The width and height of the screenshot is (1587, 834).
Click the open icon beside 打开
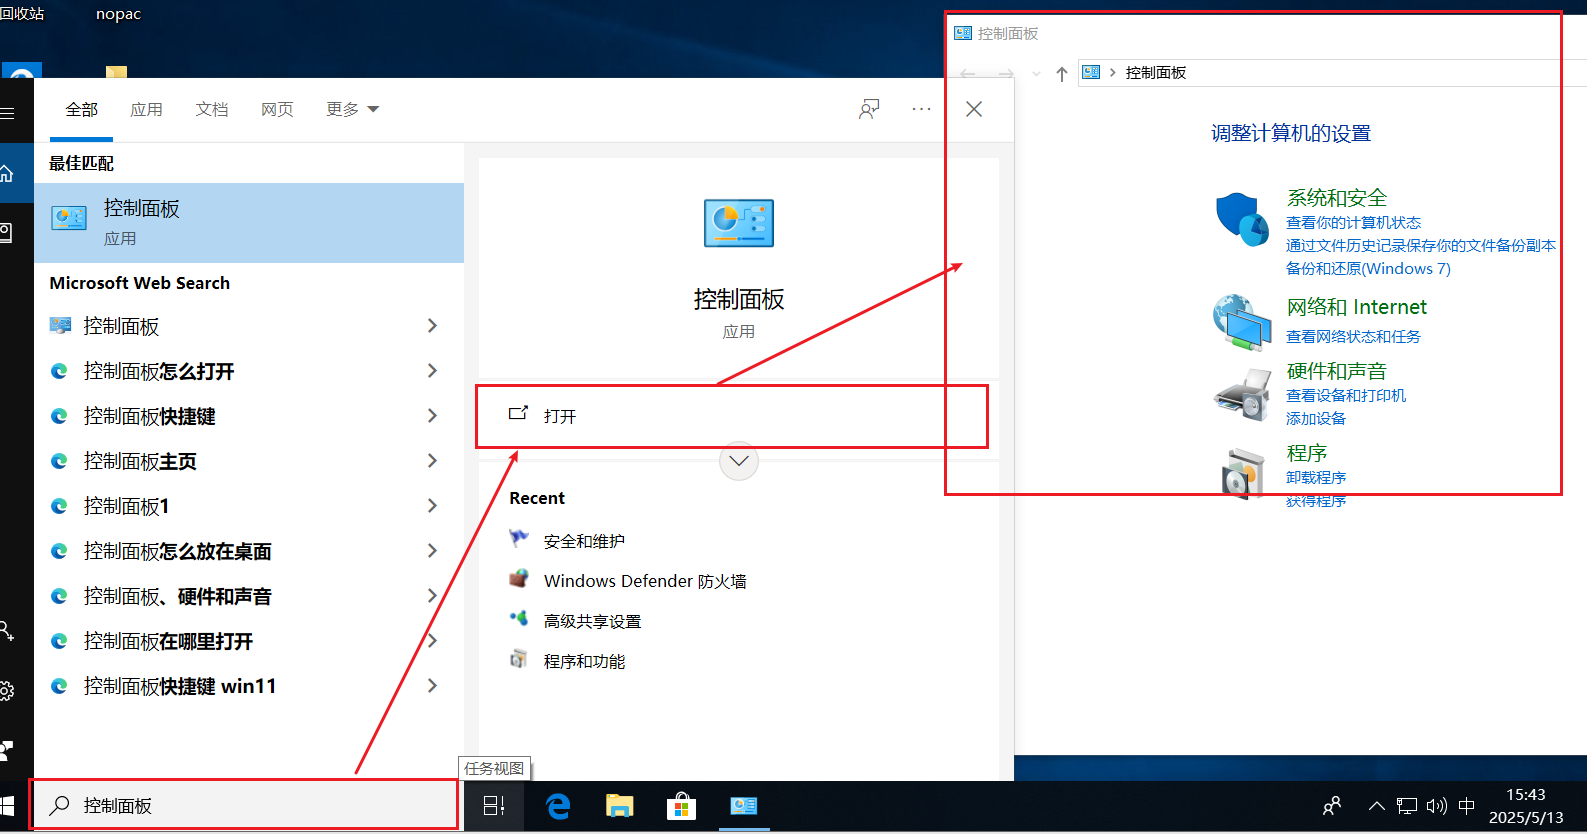click(x=518, y=413)
